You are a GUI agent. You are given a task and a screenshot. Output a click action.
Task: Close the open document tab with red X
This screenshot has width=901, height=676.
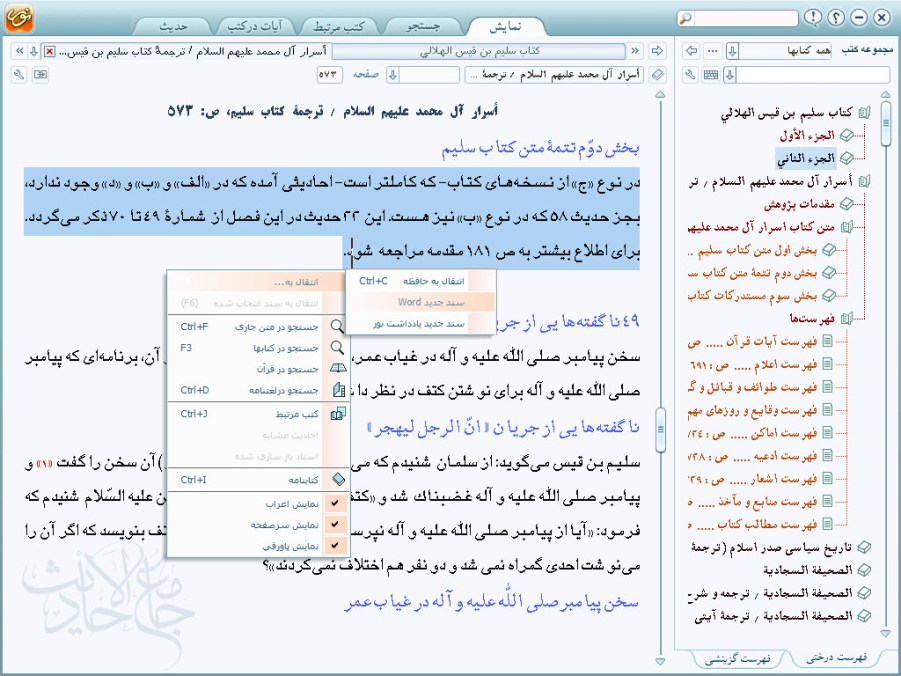50,52
